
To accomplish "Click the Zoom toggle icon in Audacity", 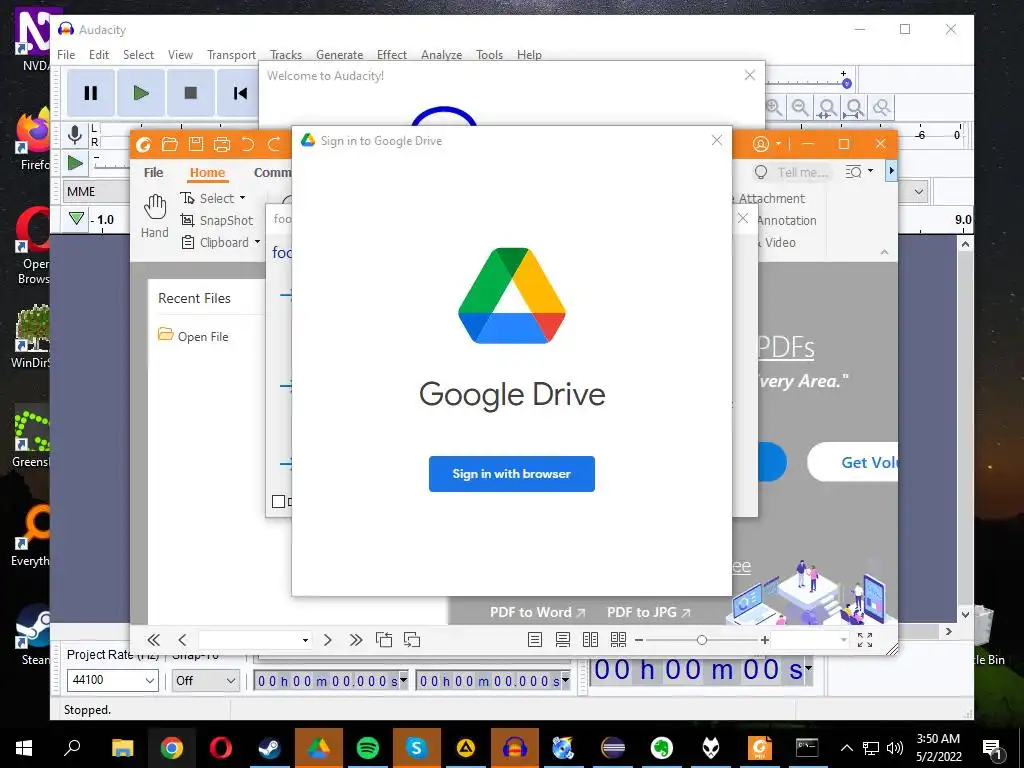I will pos(882,107).
